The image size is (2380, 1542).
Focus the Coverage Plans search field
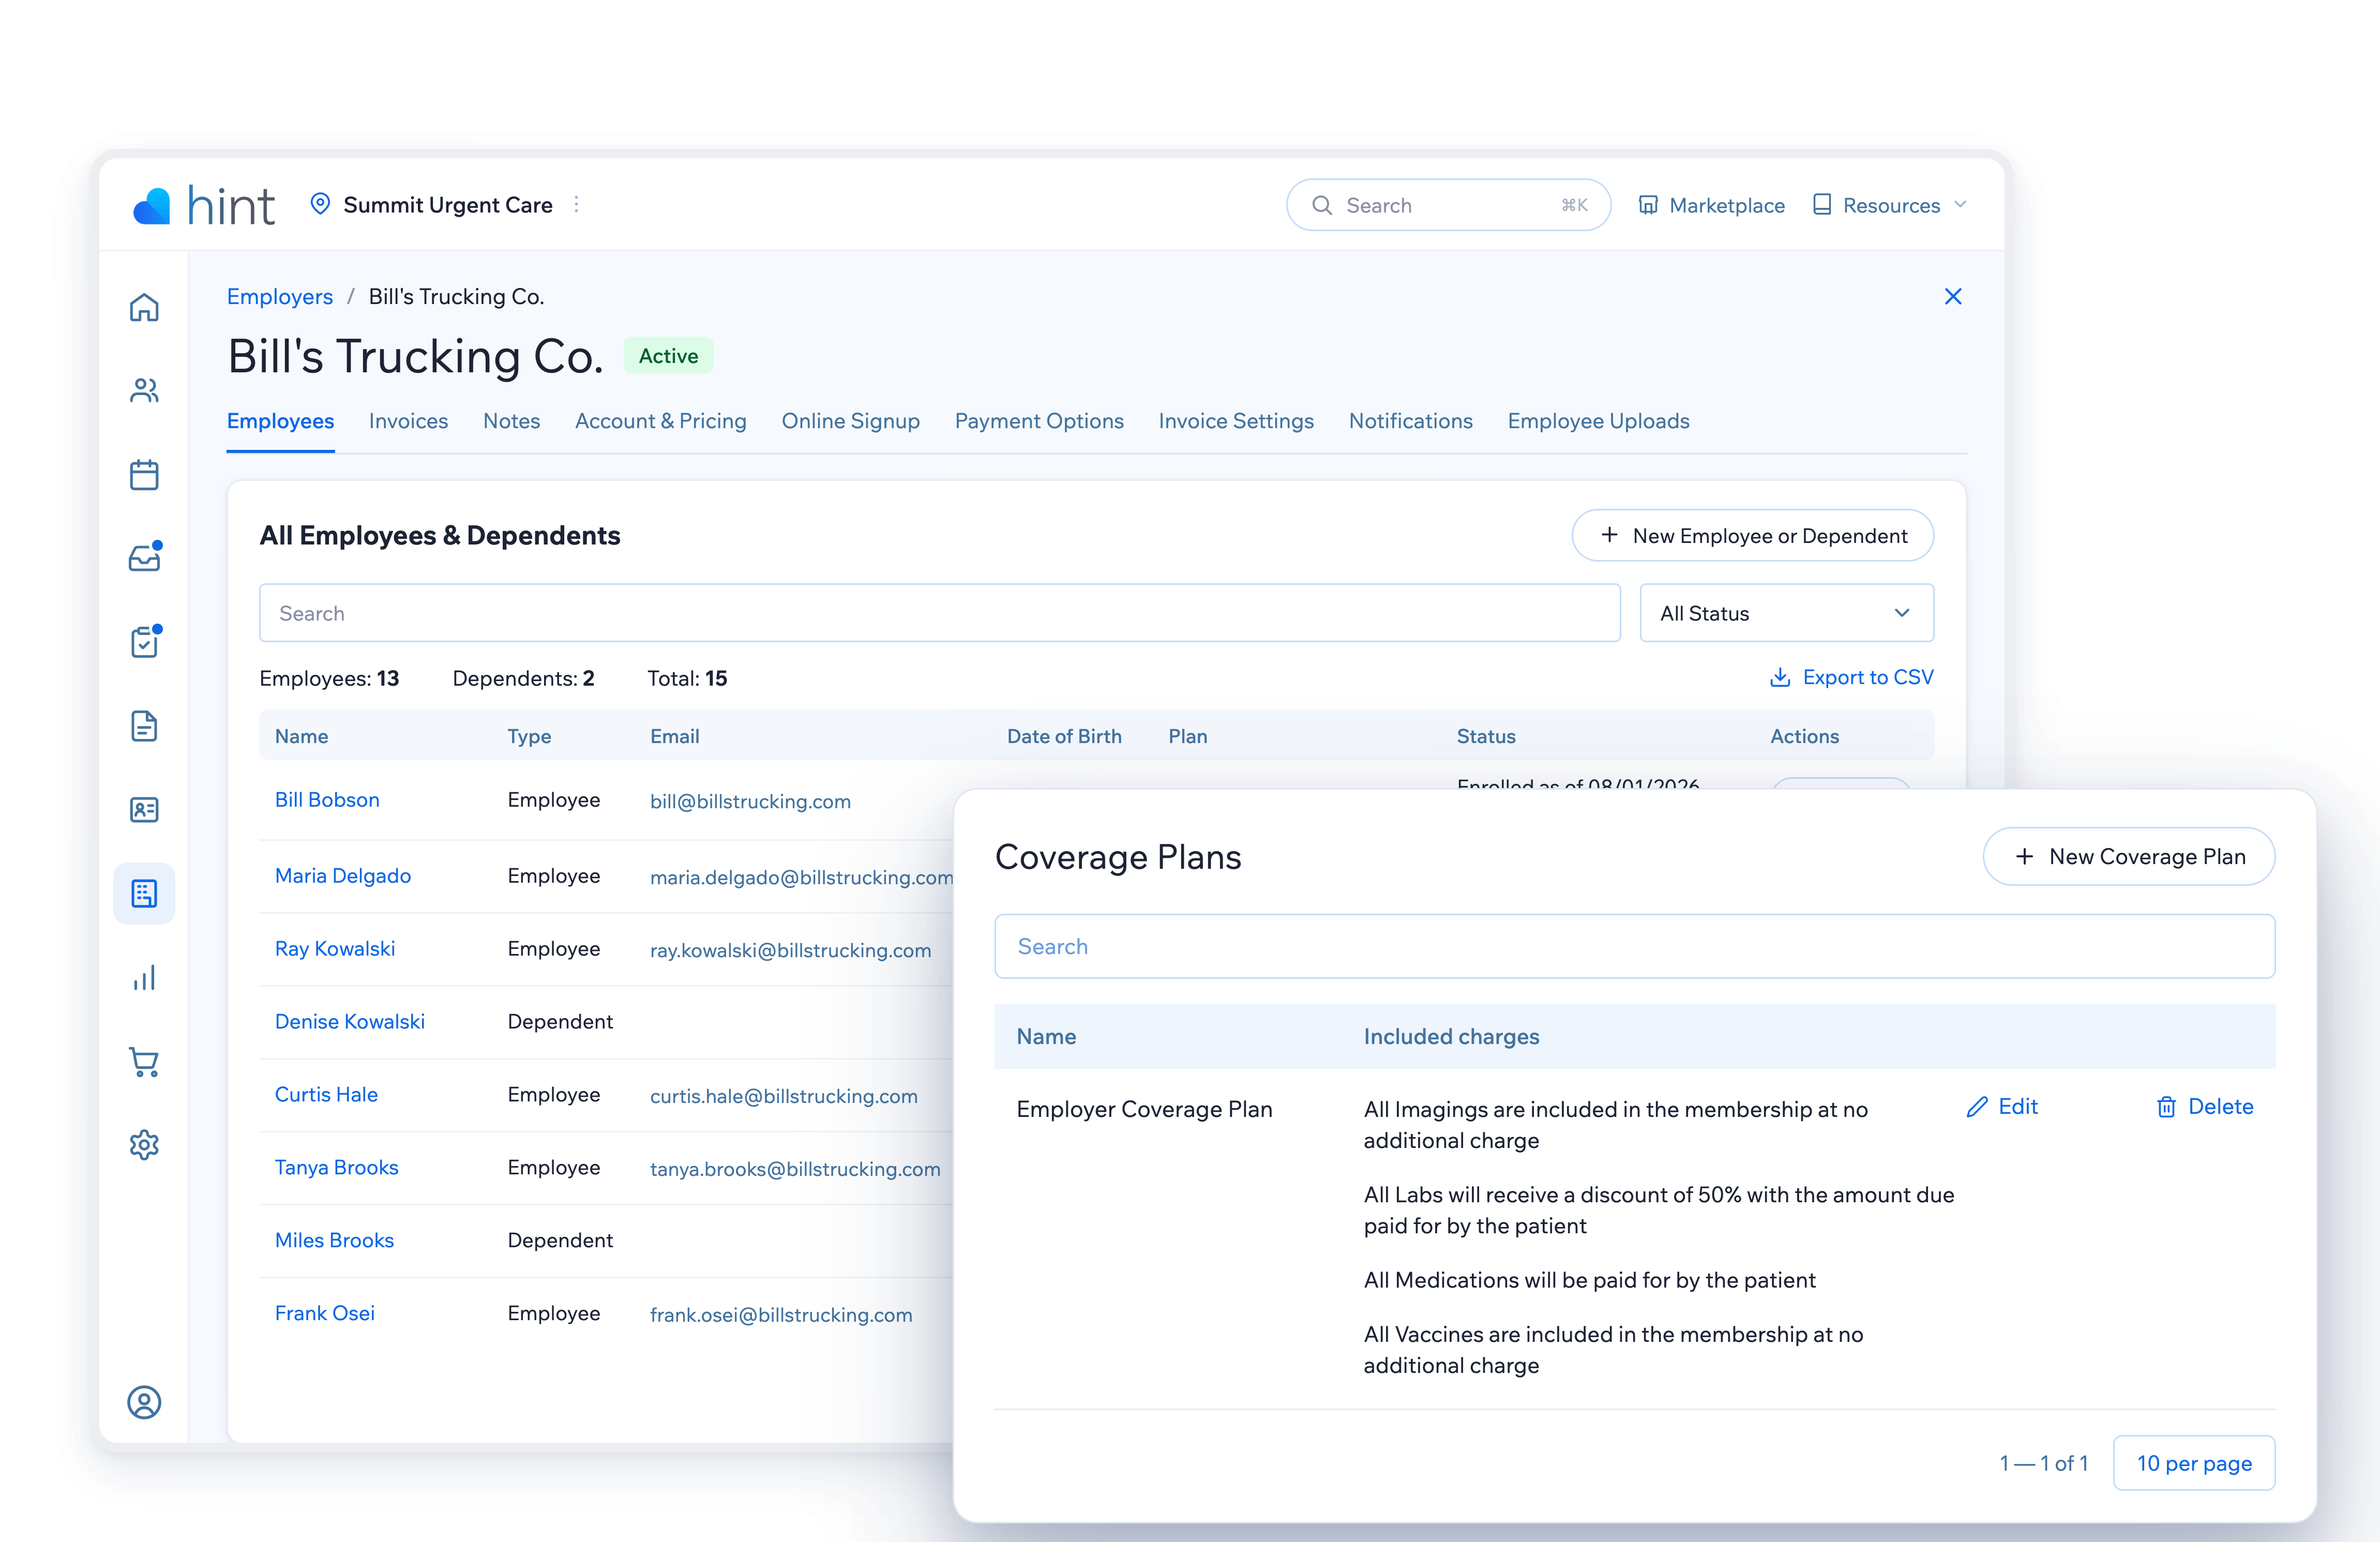pyautogui.click(x=1634, y=946)
